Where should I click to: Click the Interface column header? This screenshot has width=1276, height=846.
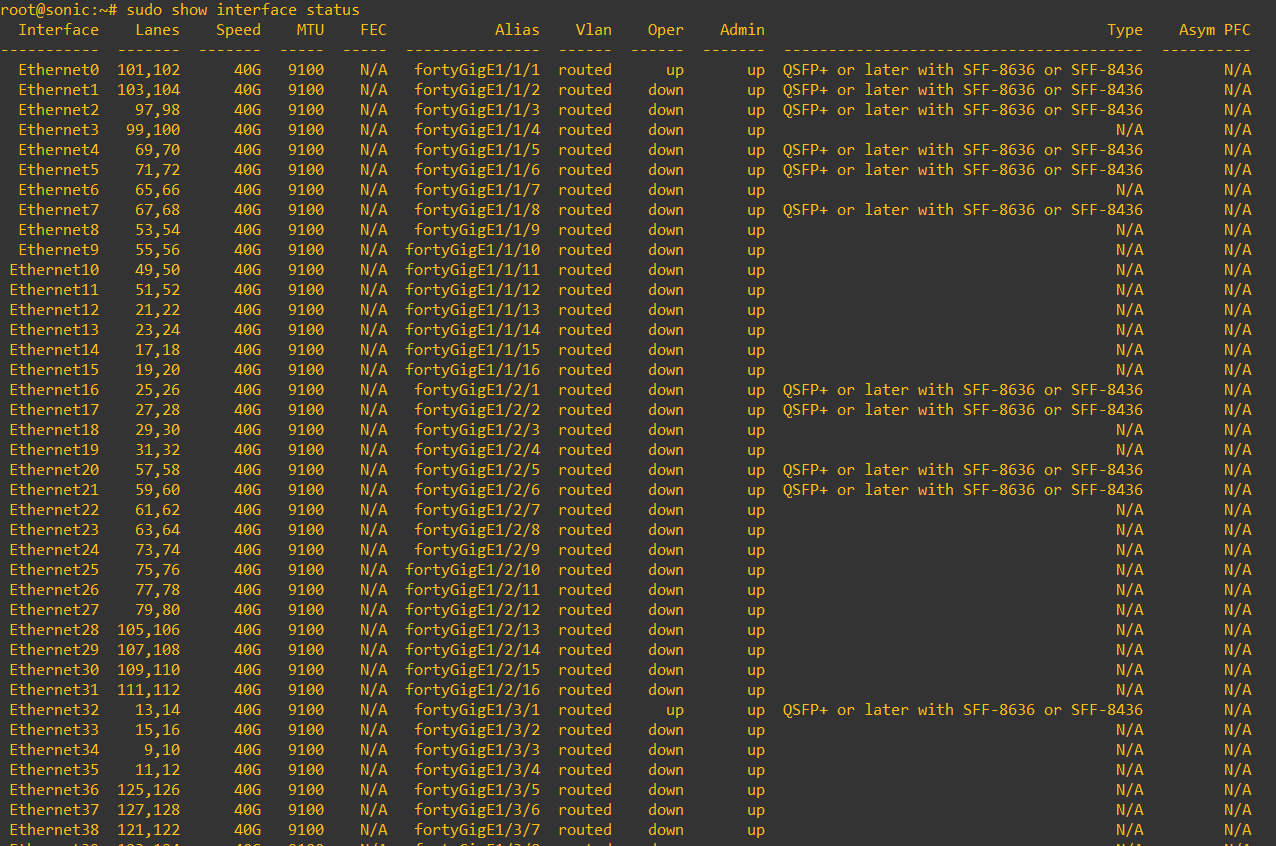pyautogui.click(x=59, y=29)
